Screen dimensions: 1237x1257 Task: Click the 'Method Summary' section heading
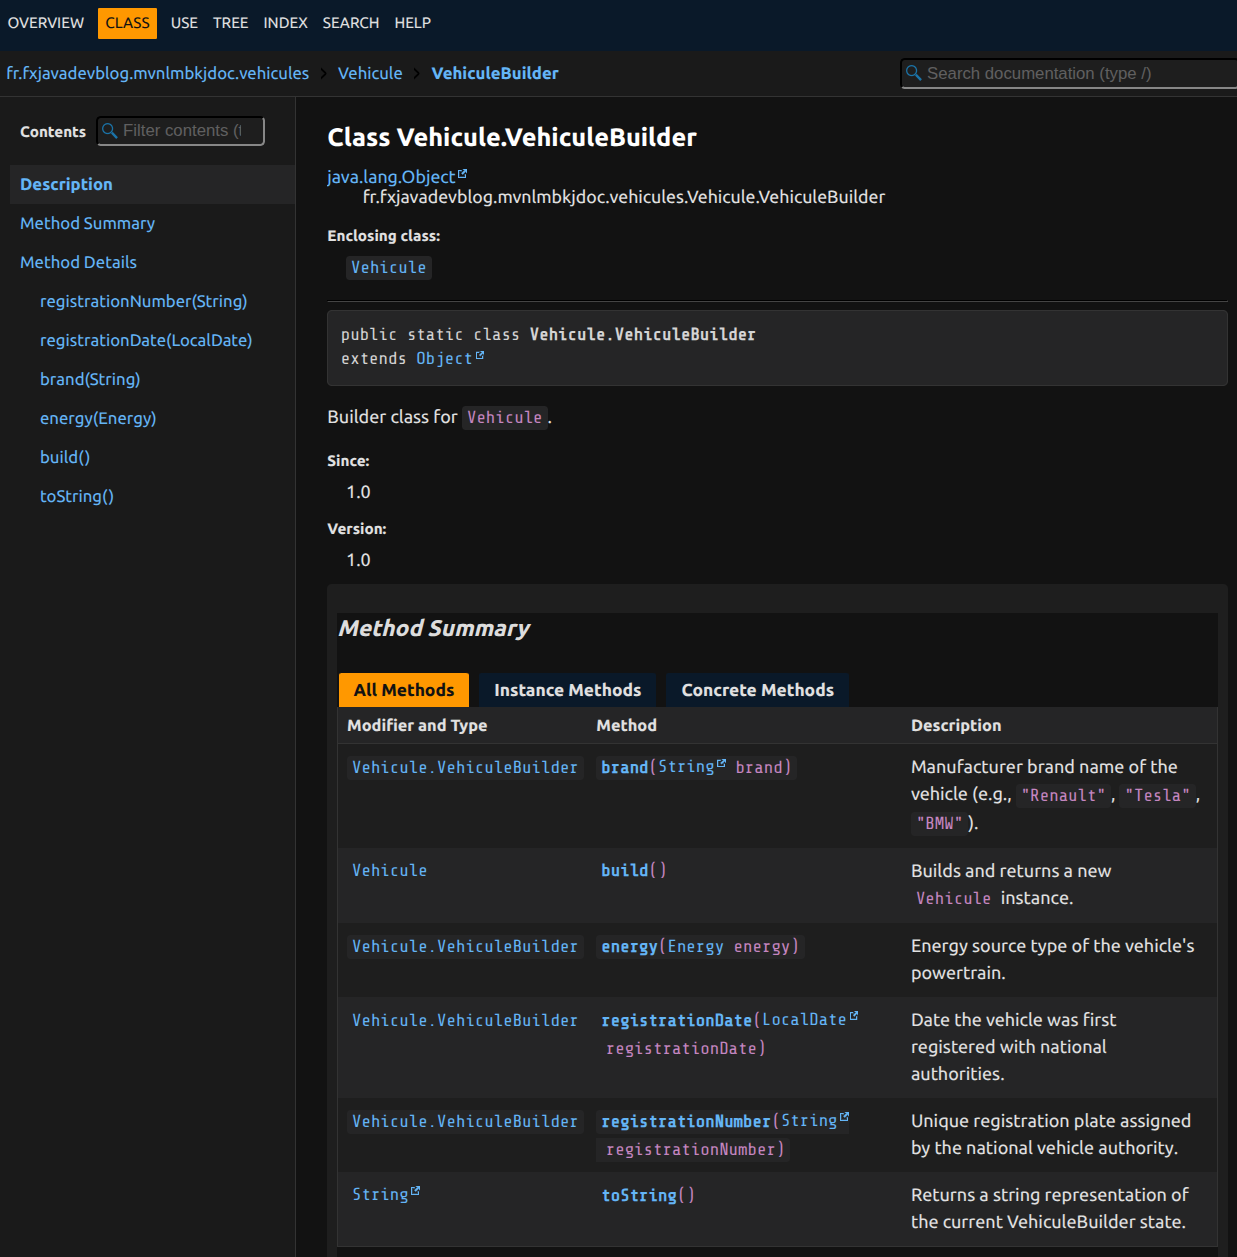pos(434,628)
